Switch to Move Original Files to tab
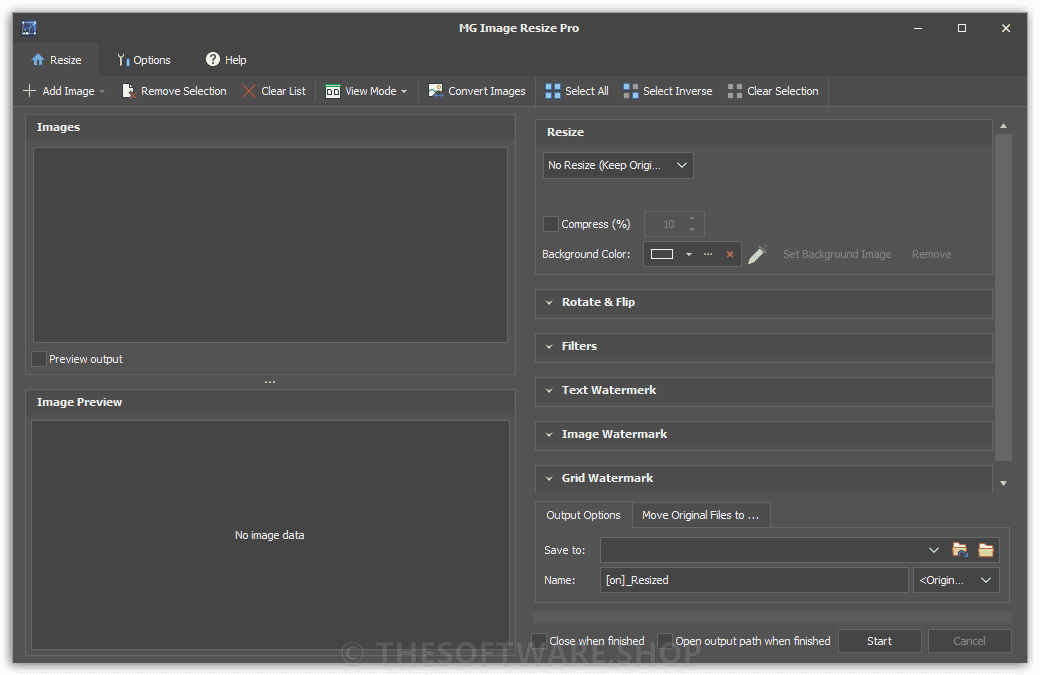Screen dimensions: 1040x675 click(701, 515)
